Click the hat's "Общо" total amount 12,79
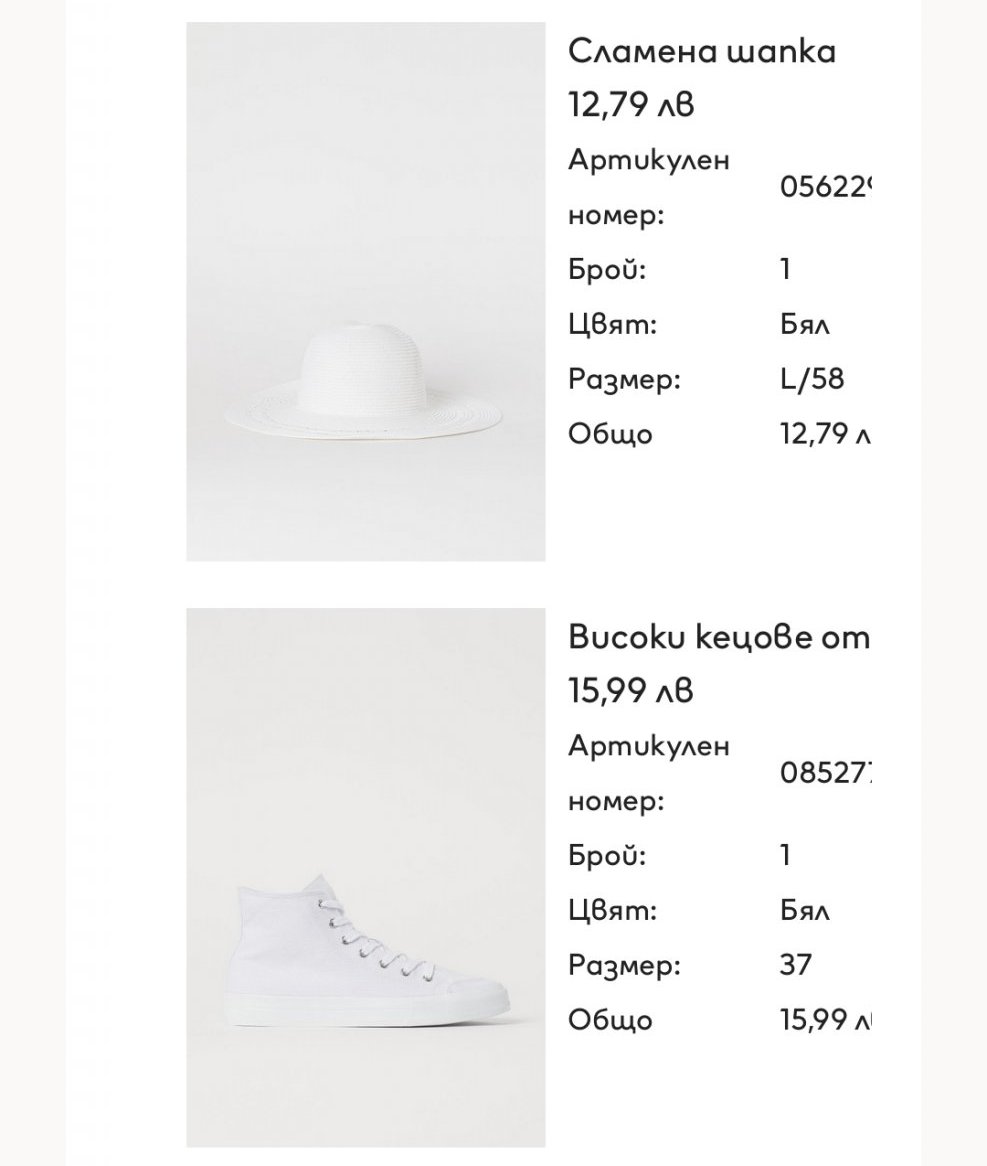The image size is (987, 1166). [x=825, y=434]
